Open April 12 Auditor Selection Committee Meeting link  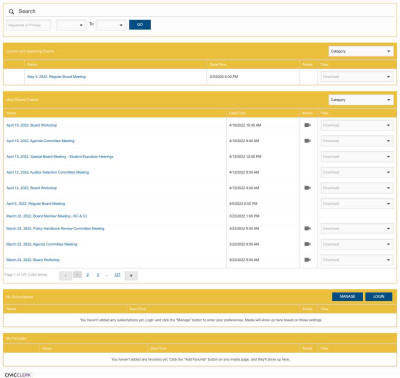click(48, 172)
